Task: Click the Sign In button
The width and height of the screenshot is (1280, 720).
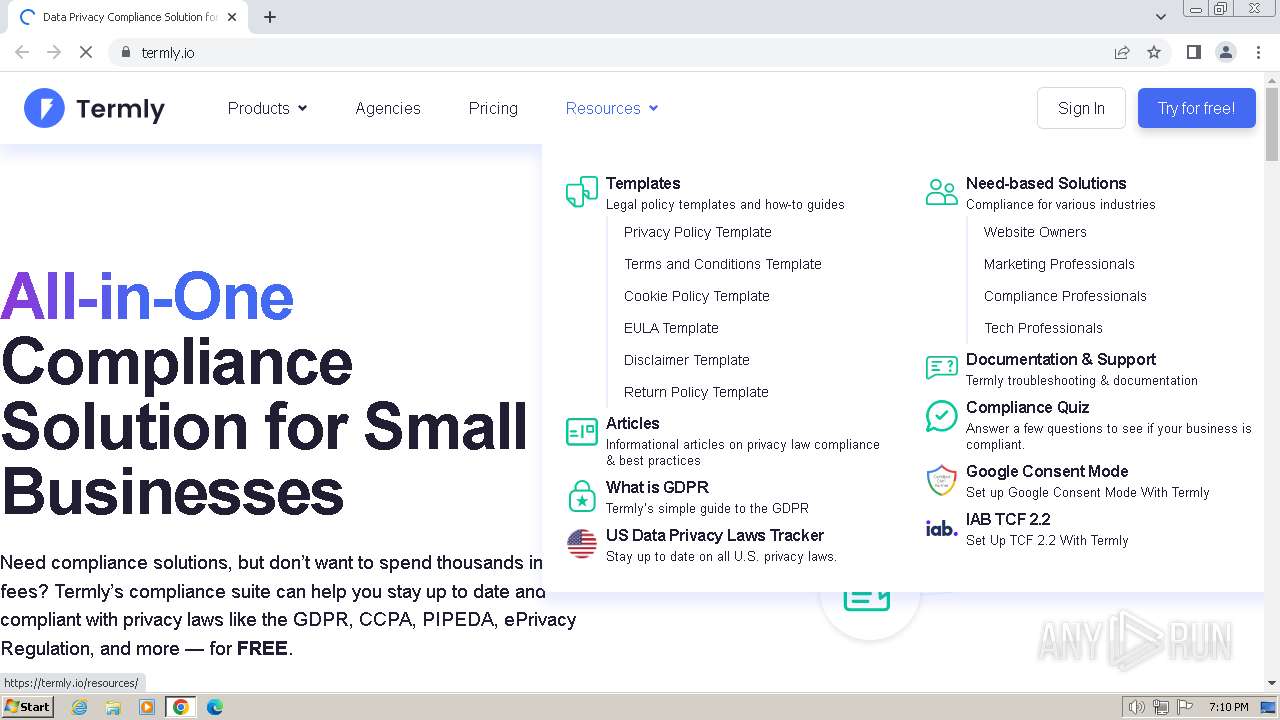Action: point(1081,108)
